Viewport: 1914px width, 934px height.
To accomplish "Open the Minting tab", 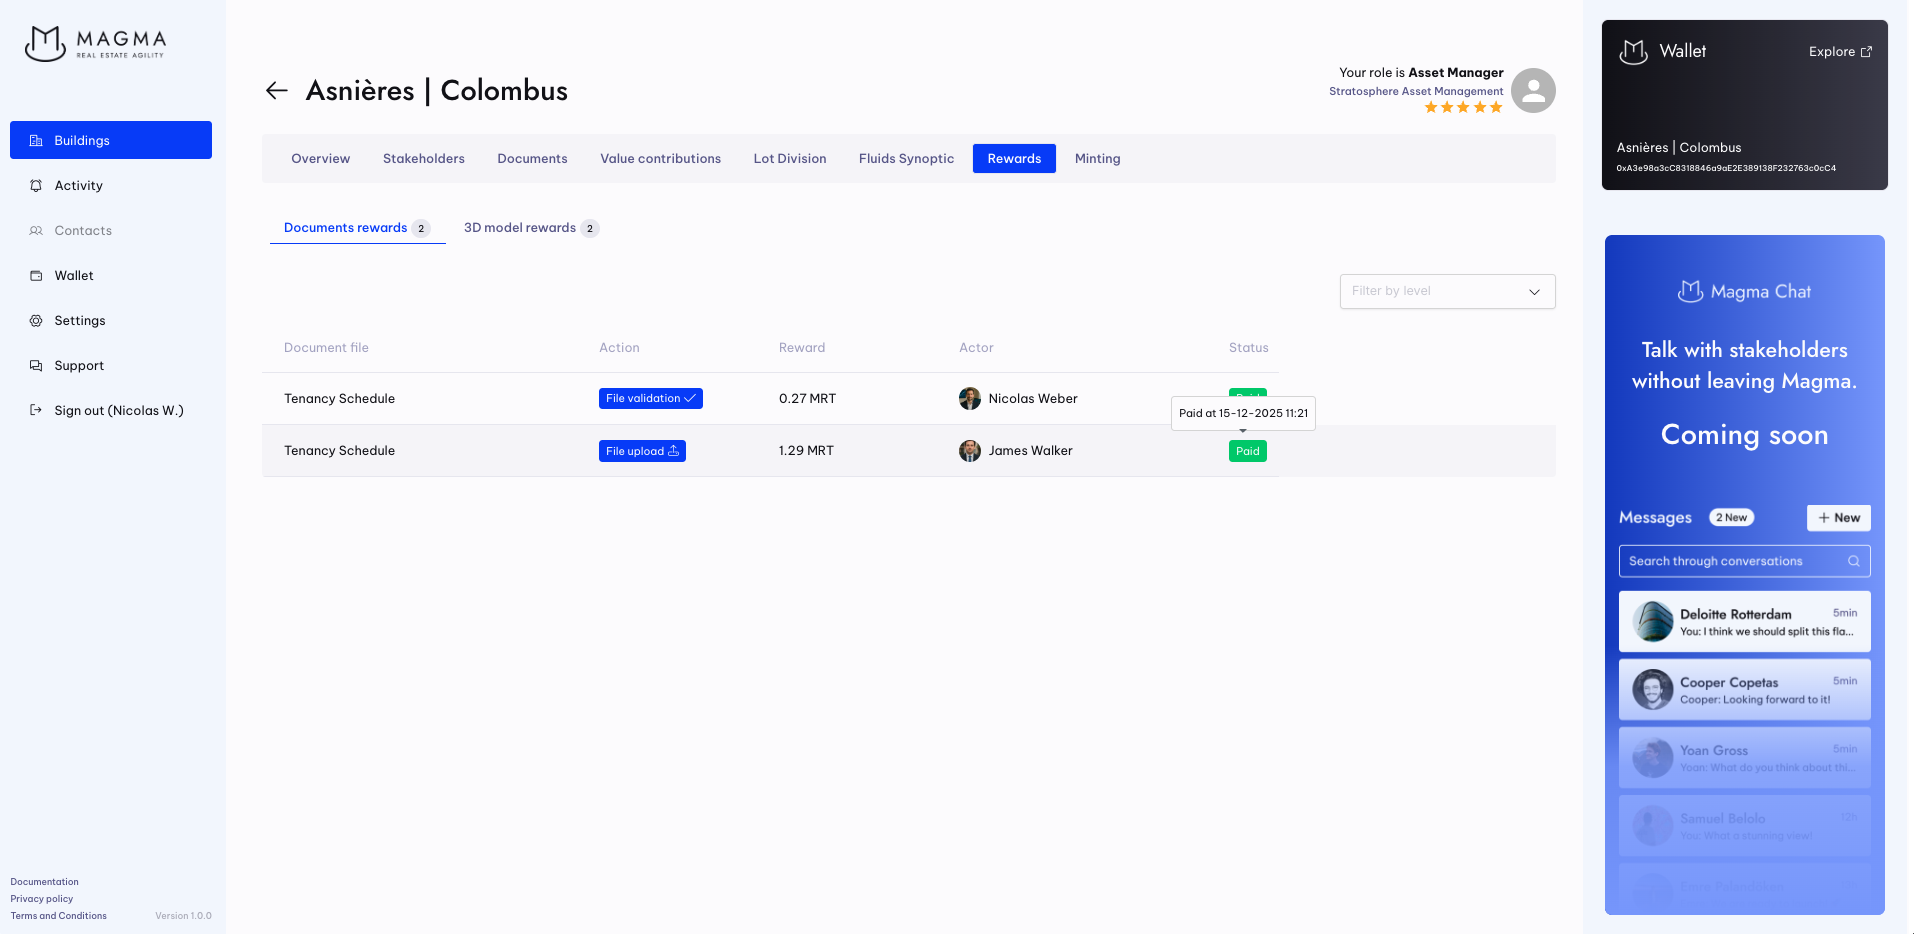I will pos(1097,159).
